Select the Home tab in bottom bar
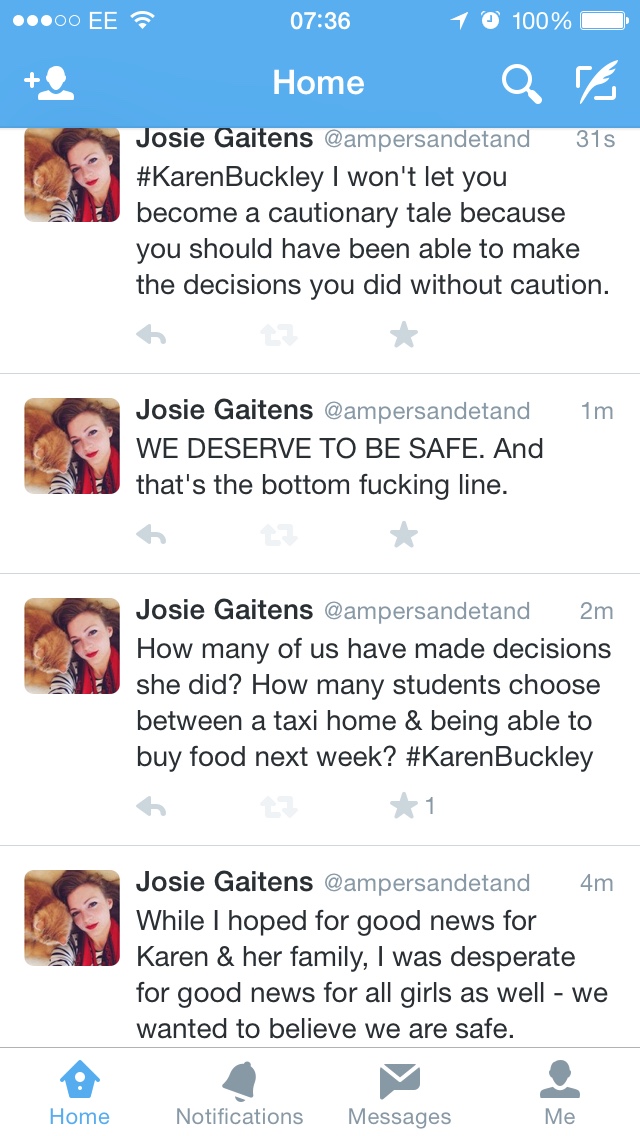640x1136 pixels. pyautogui.click(x=79, y=1093)
